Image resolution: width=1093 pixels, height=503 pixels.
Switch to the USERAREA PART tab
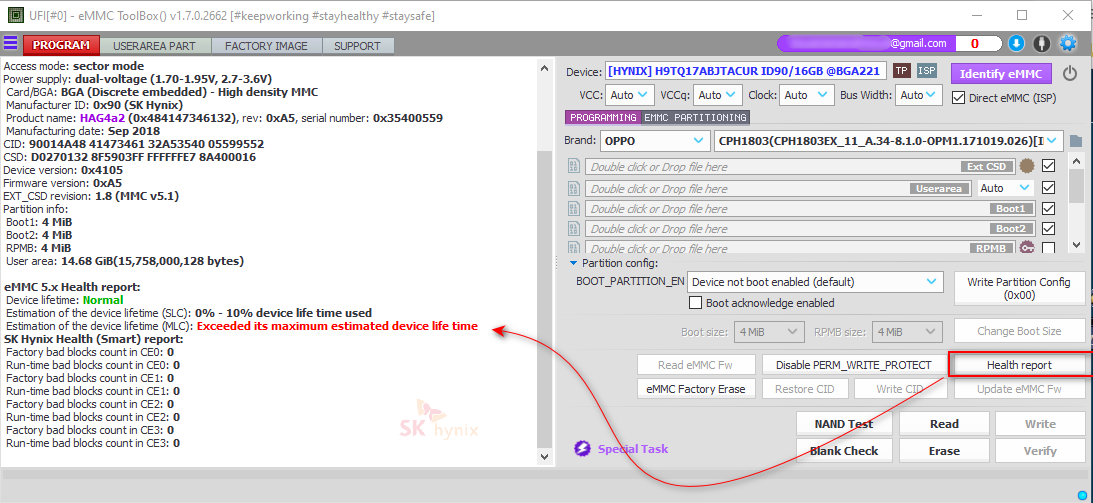(154, 46)
